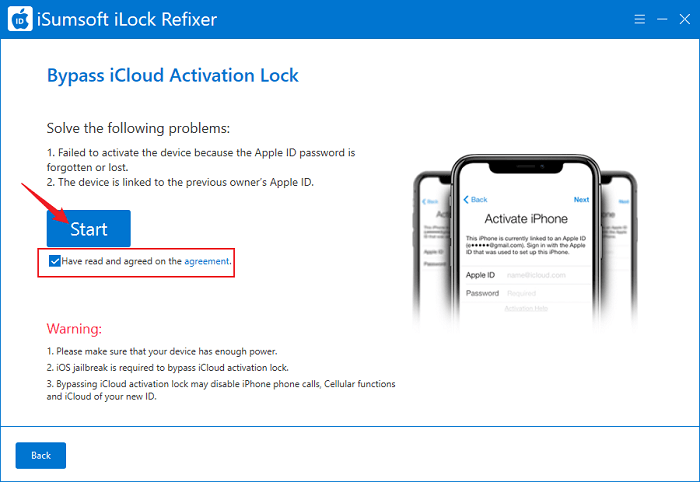This screenshot has height=482, width=700.
Task: Click the Bypass iCloud Activation Lock heading
Action: (x=173, y=76)
